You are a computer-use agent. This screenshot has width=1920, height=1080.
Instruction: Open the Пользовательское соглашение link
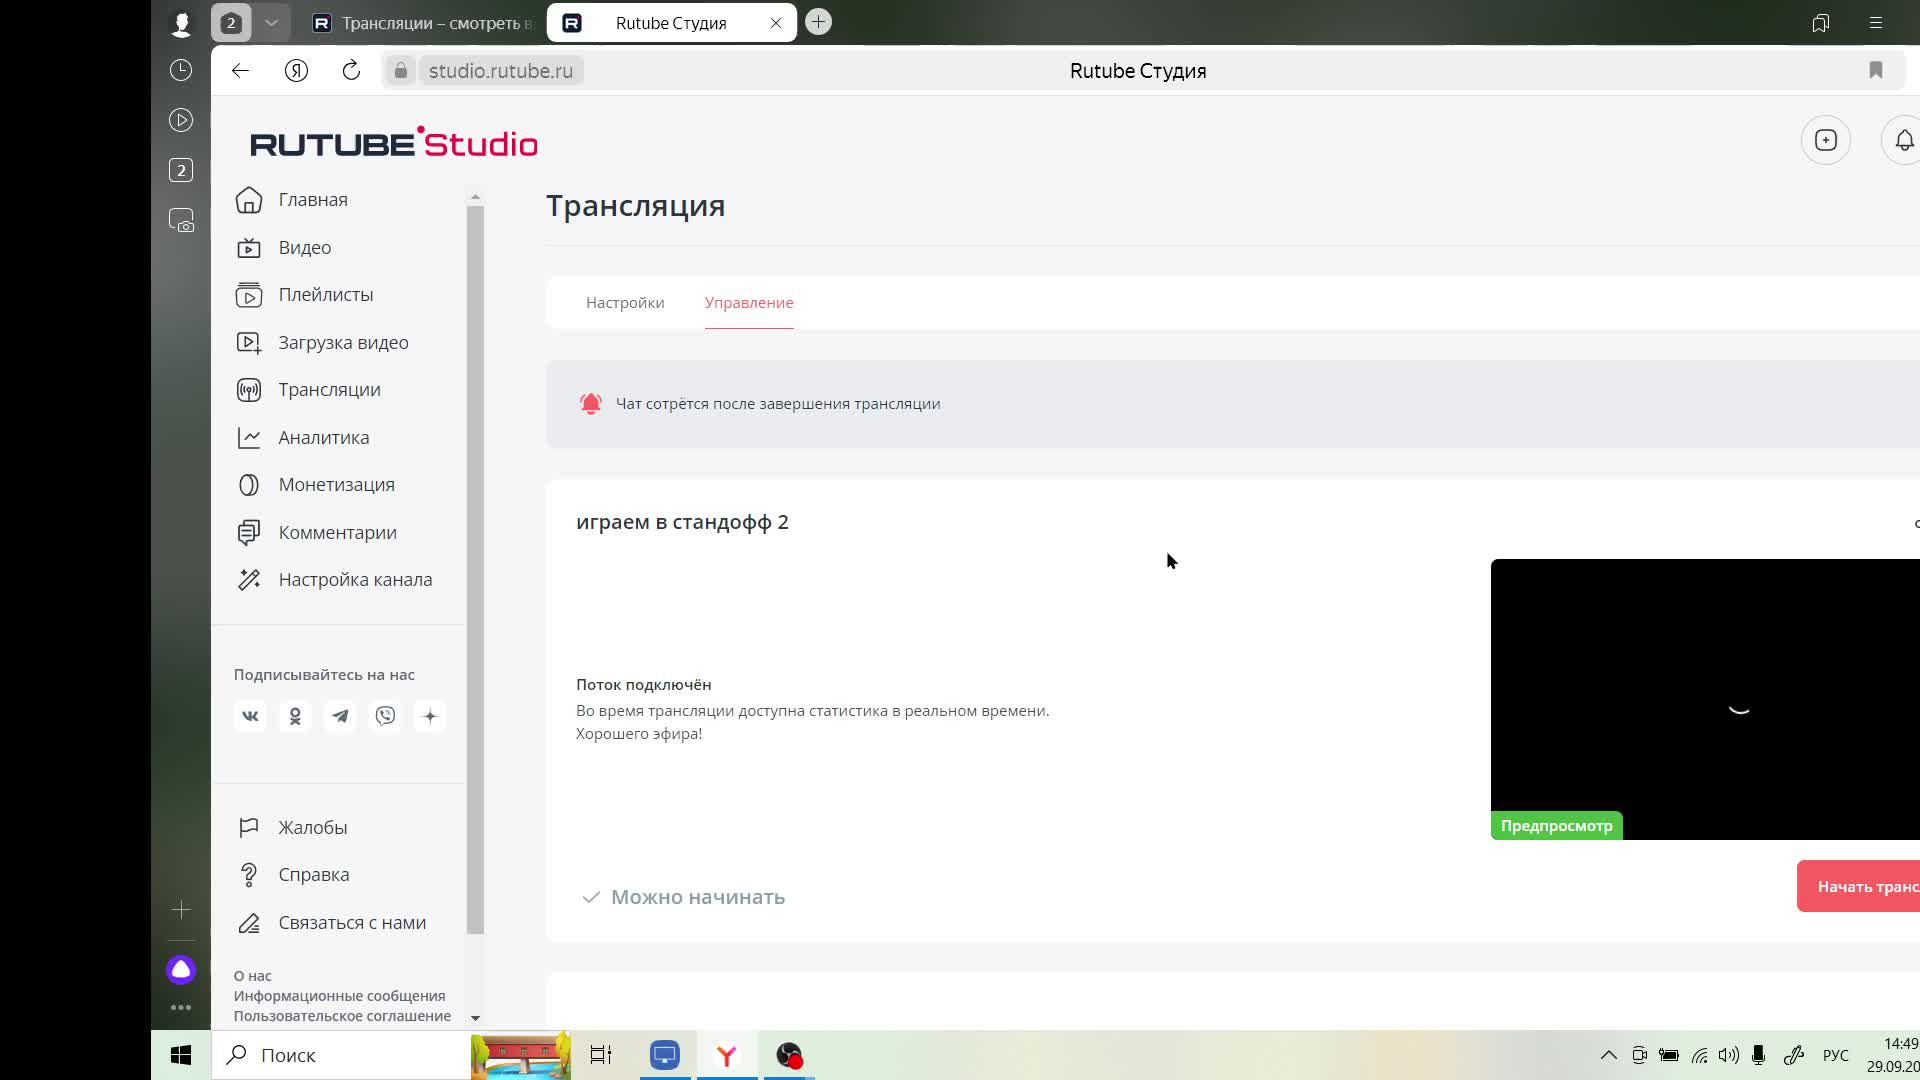342,1016
